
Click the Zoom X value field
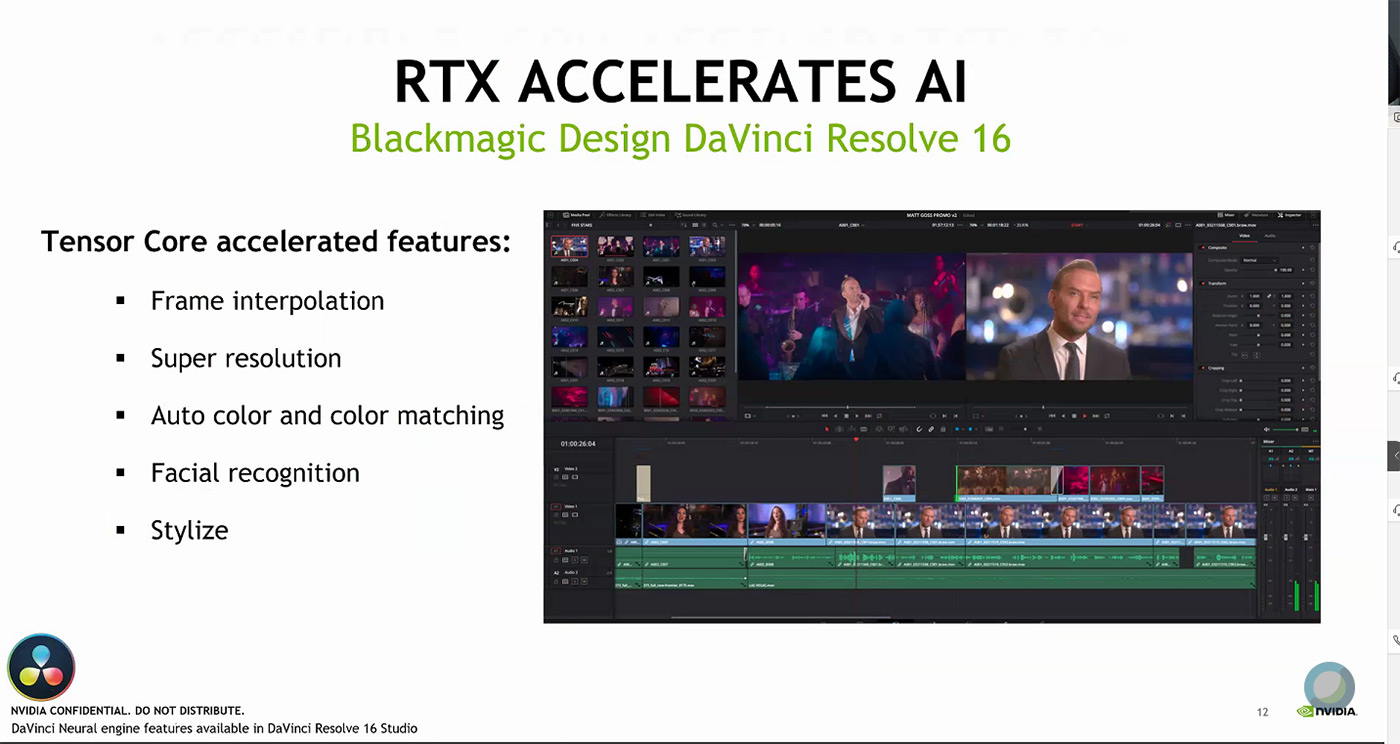1255,296
